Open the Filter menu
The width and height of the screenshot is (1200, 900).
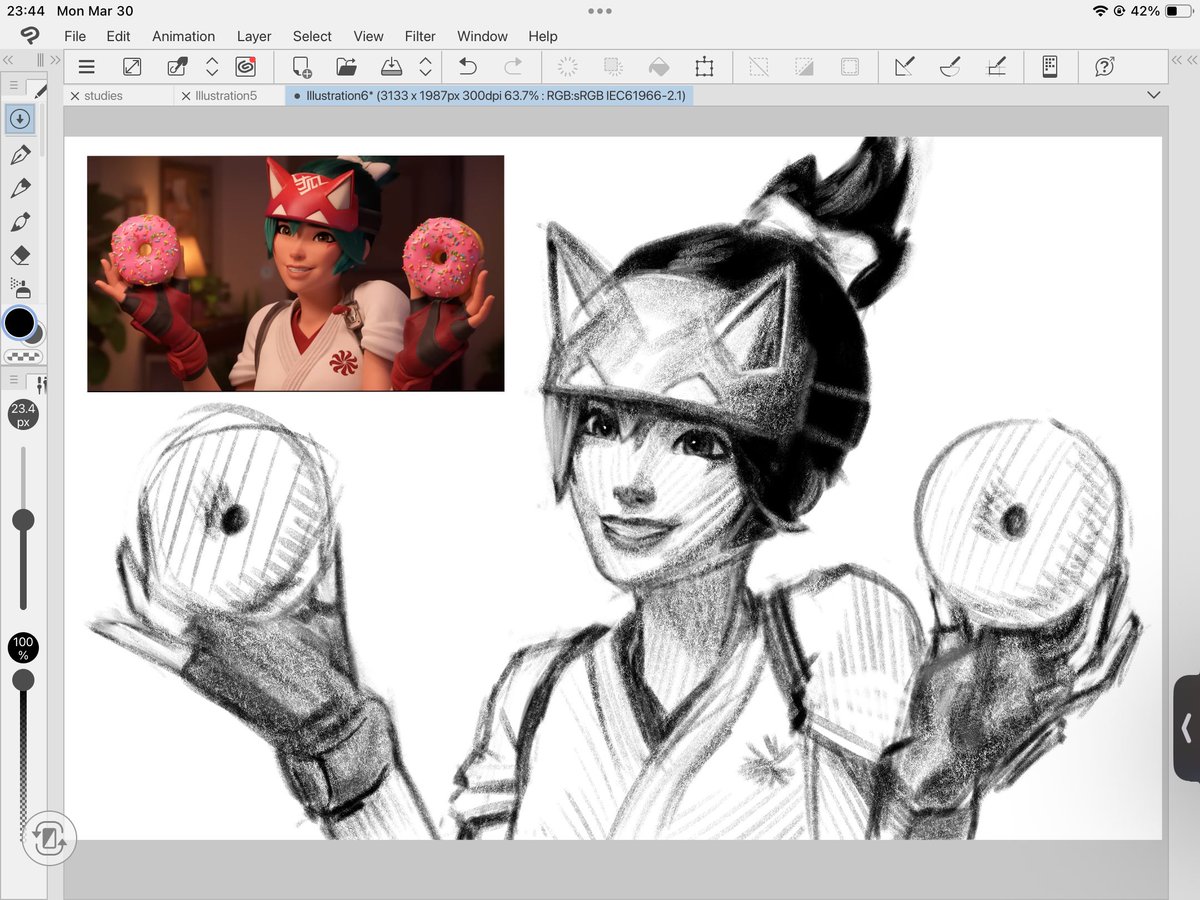coord(420,36)
